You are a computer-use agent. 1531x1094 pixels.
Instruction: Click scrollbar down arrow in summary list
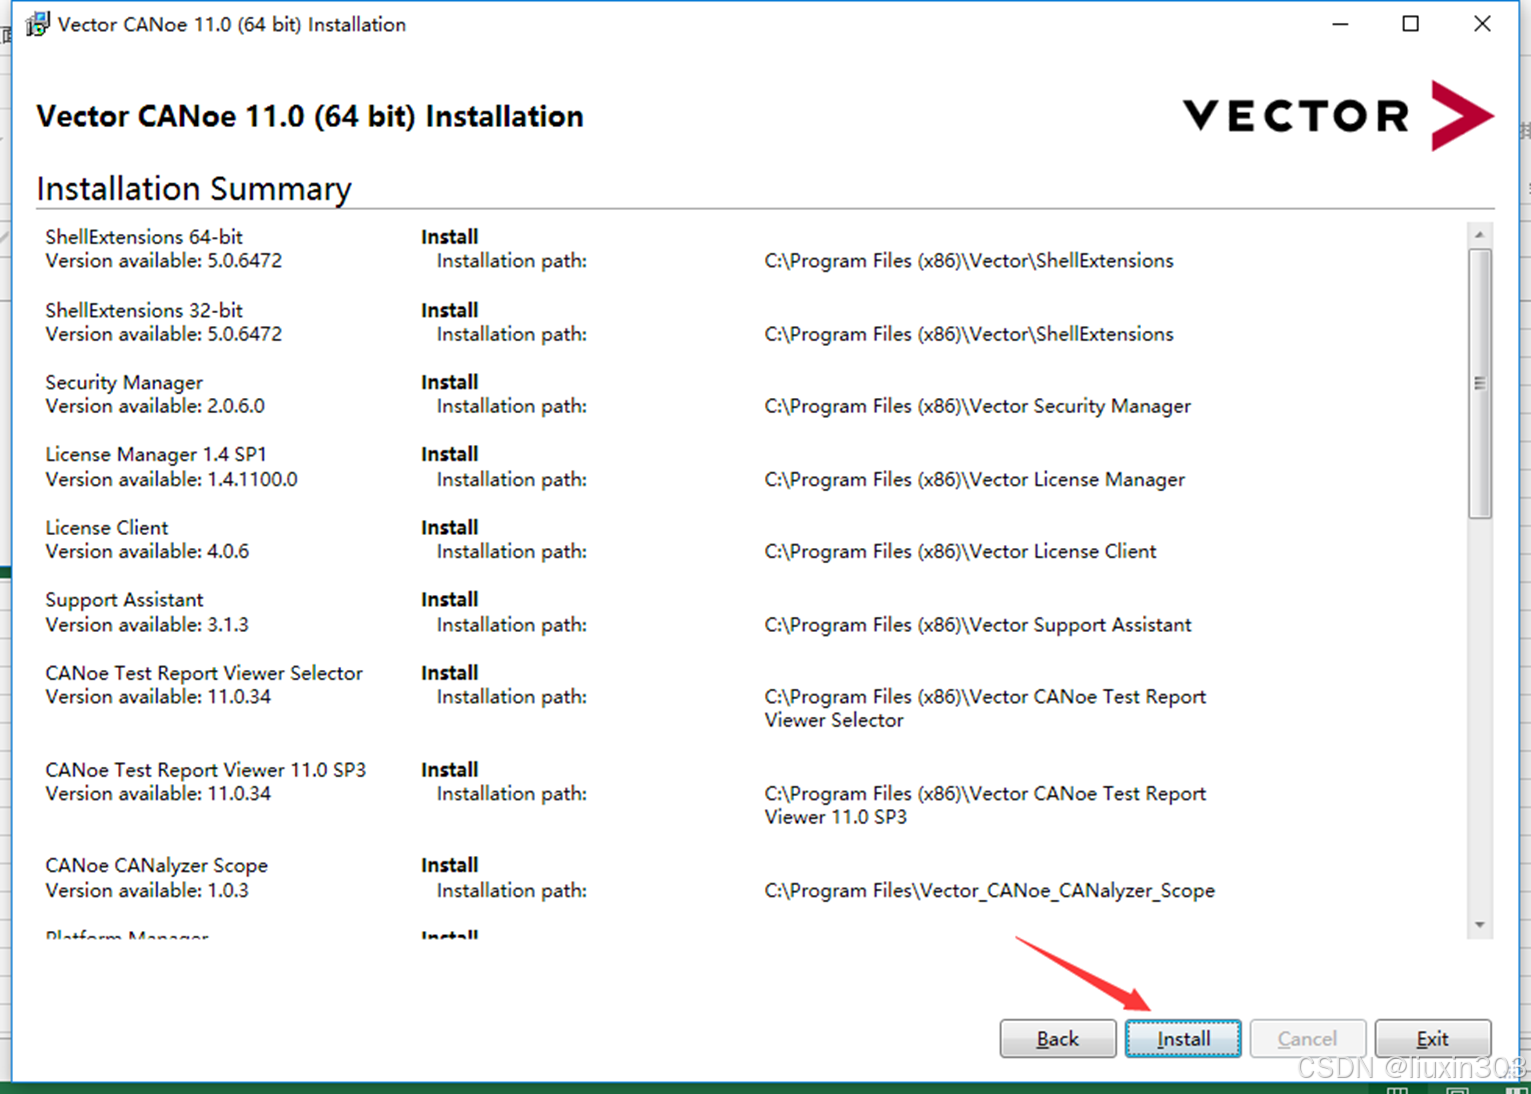pos(1480,925)
